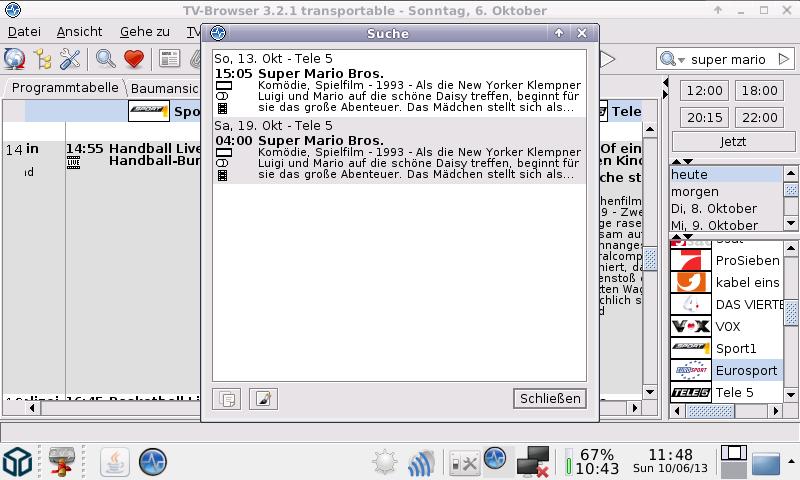Click the Wi-Fi signal icon in system tray
The image size is (800, 480).
click(421, 462)
